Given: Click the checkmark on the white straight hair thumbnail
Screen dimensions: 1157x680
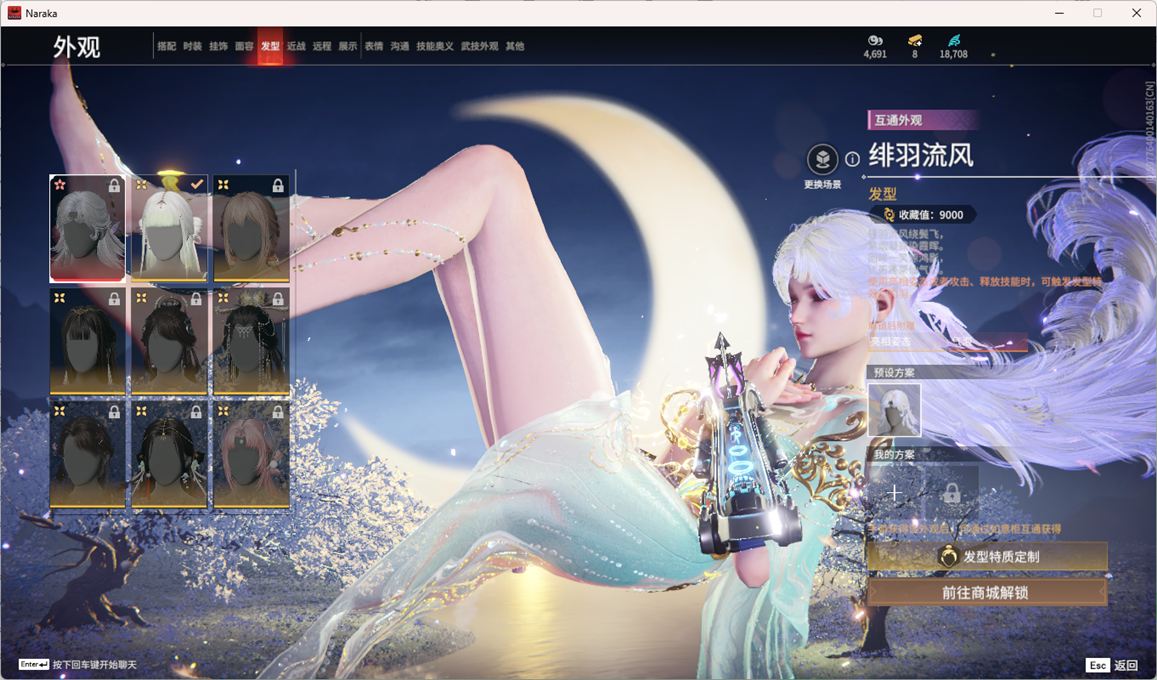Looking at the screenshot, I should pos(196,184).
